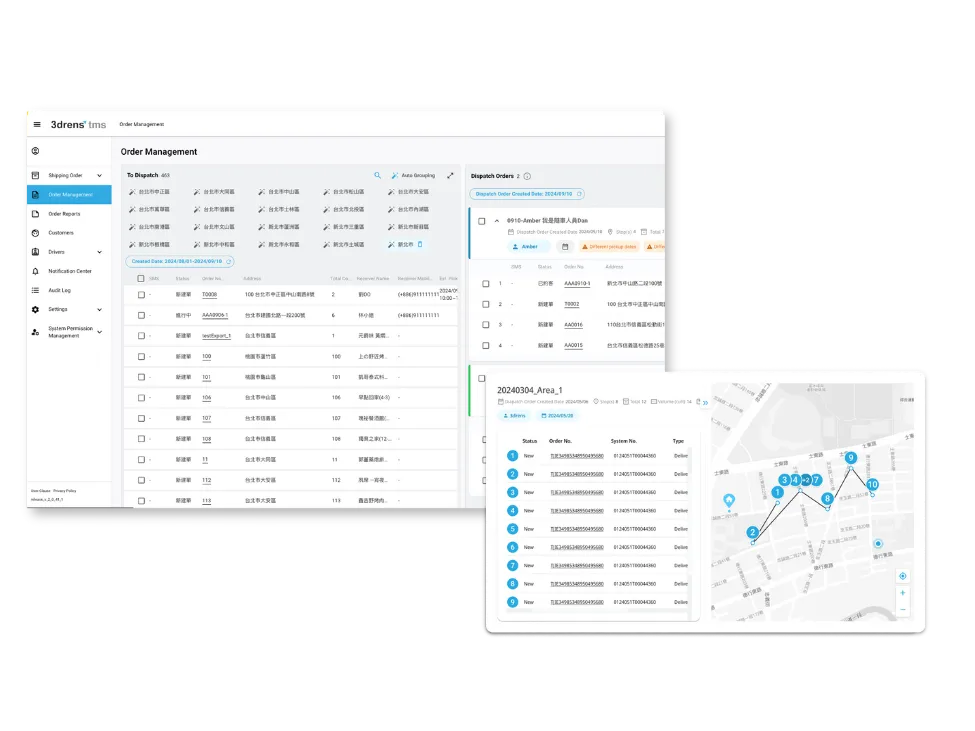This screenshot has width=975, height=731.
Task: Open the Dispatch Orders info icon
Action: pos(527,176)
